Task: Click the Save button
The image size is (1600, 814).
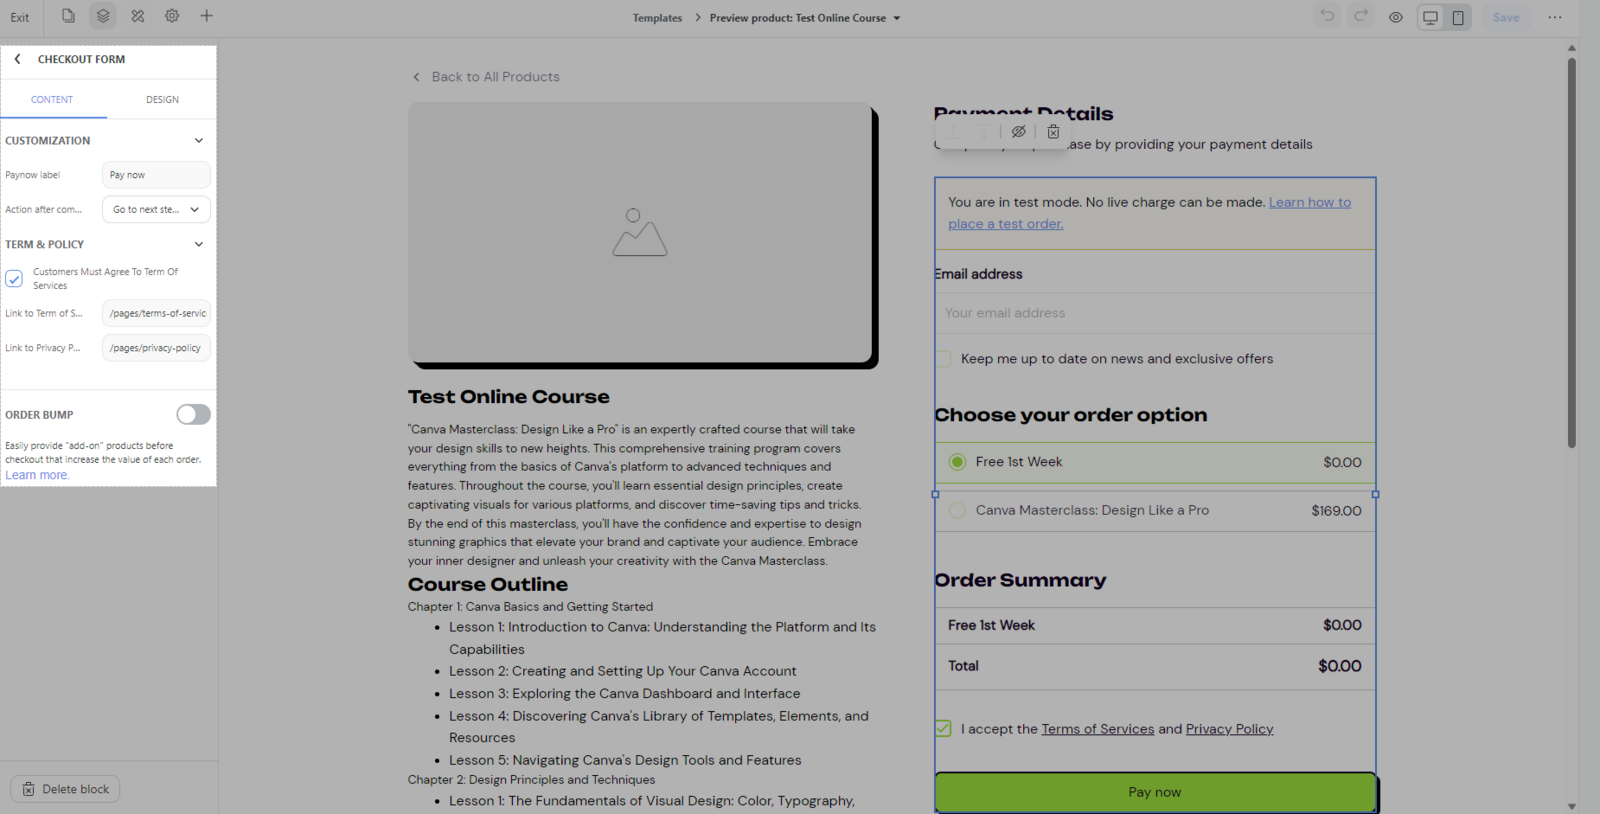Action: click(1506, 17)
